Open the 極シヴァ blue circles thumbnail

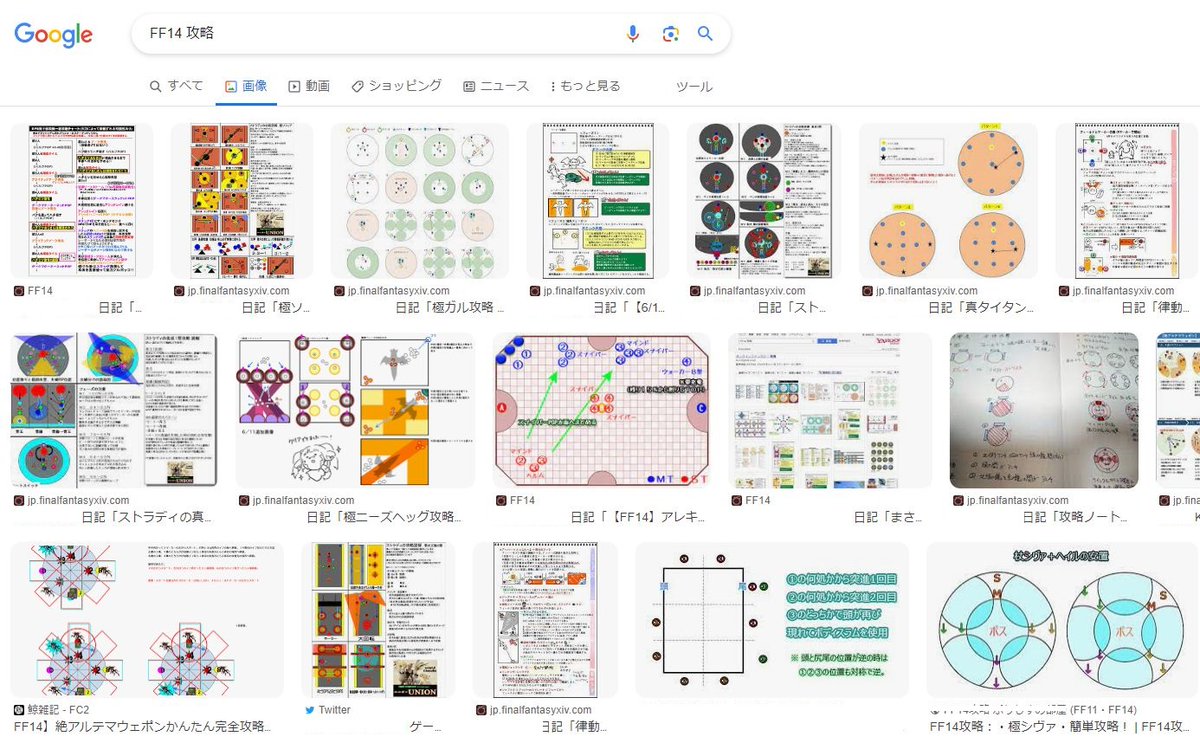[x=1063, y=619]
